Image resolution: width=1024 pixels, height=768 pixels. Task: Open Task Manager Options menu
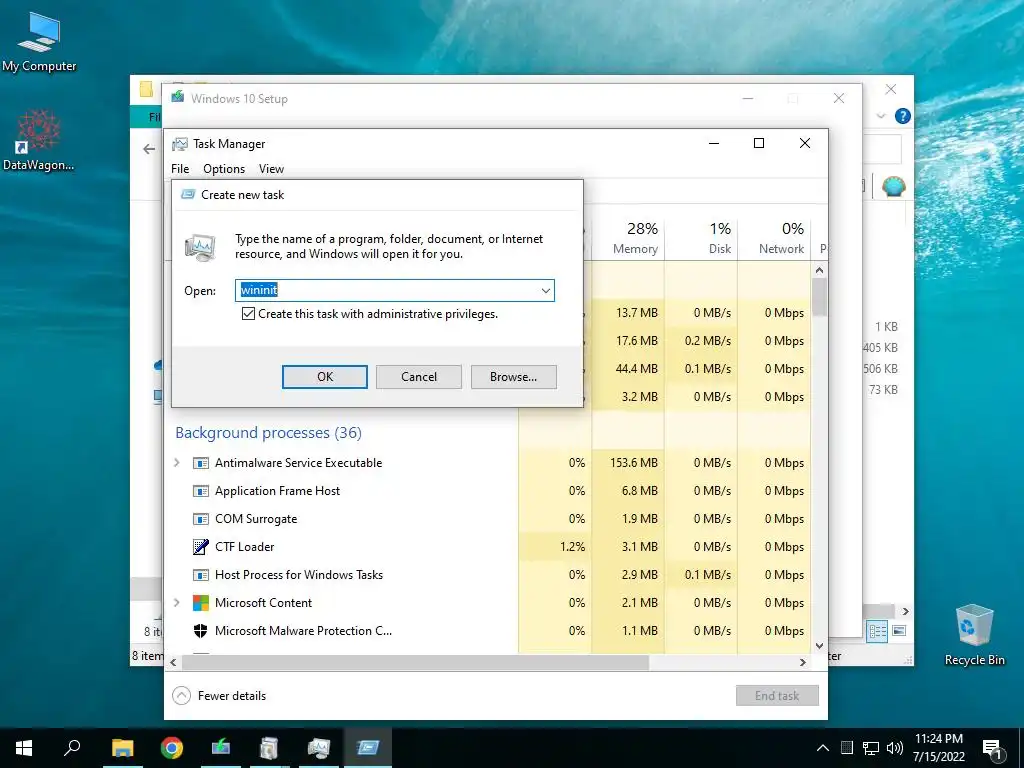(224, 169)
